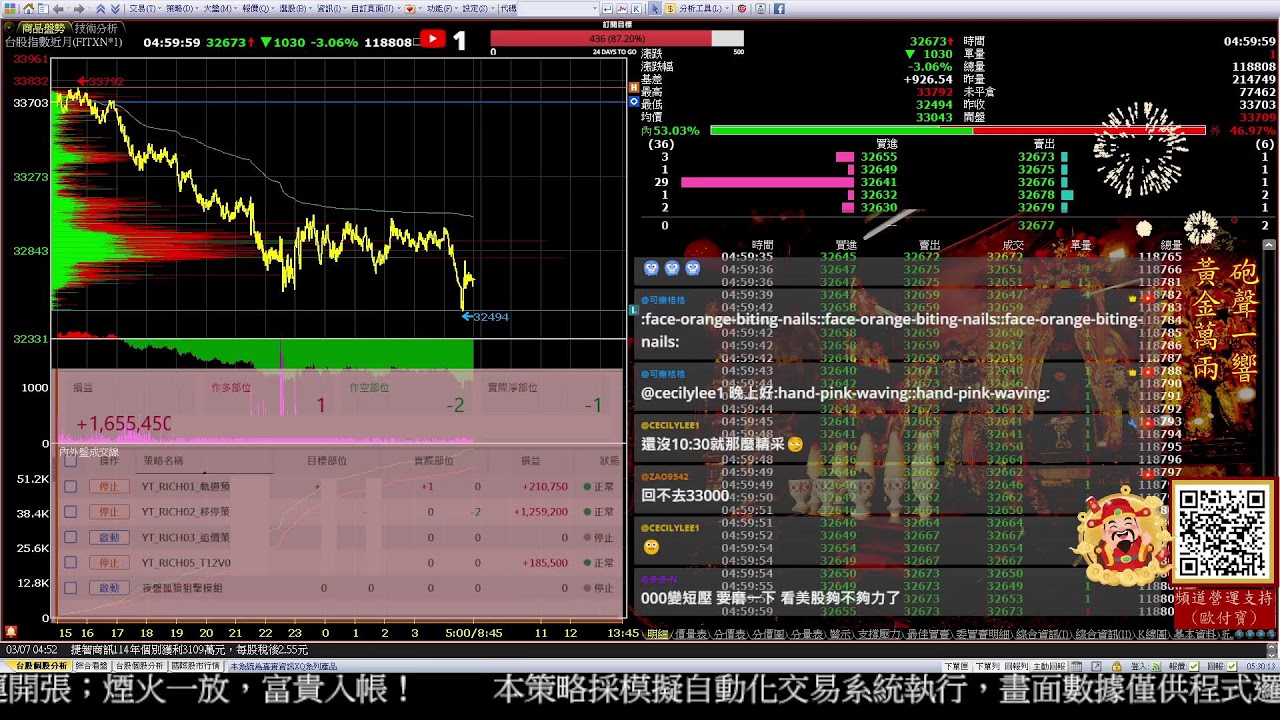Switch to the 商品盤勢 tab
Image resolution: width=1280 pixels, height=720 pixels.
click(x=43, y=29)
